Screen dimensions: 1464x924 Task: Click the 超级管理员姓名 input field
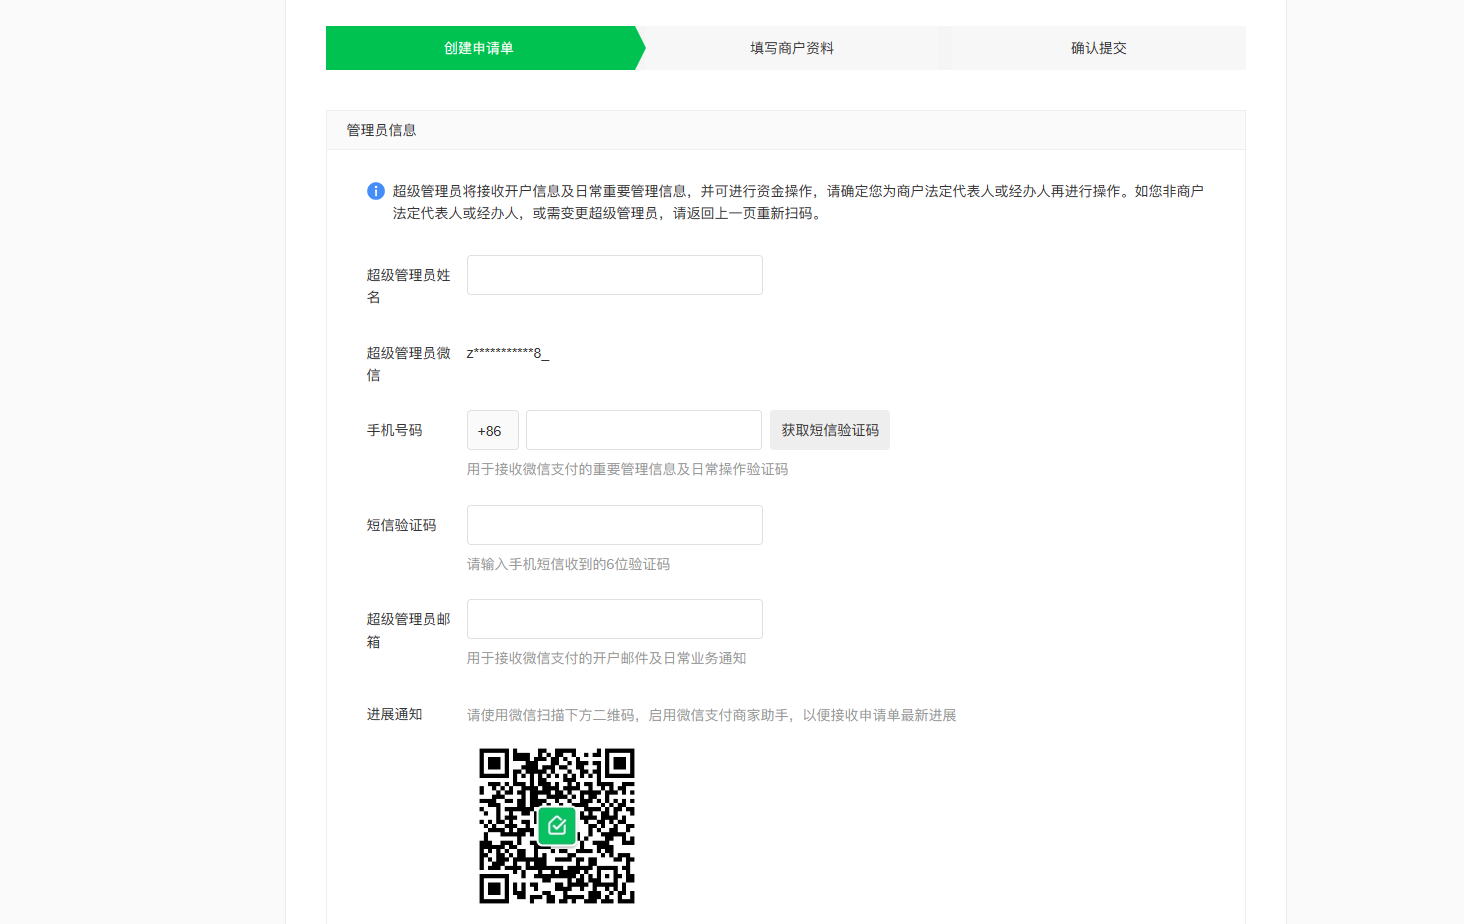(x=615, y=275)
